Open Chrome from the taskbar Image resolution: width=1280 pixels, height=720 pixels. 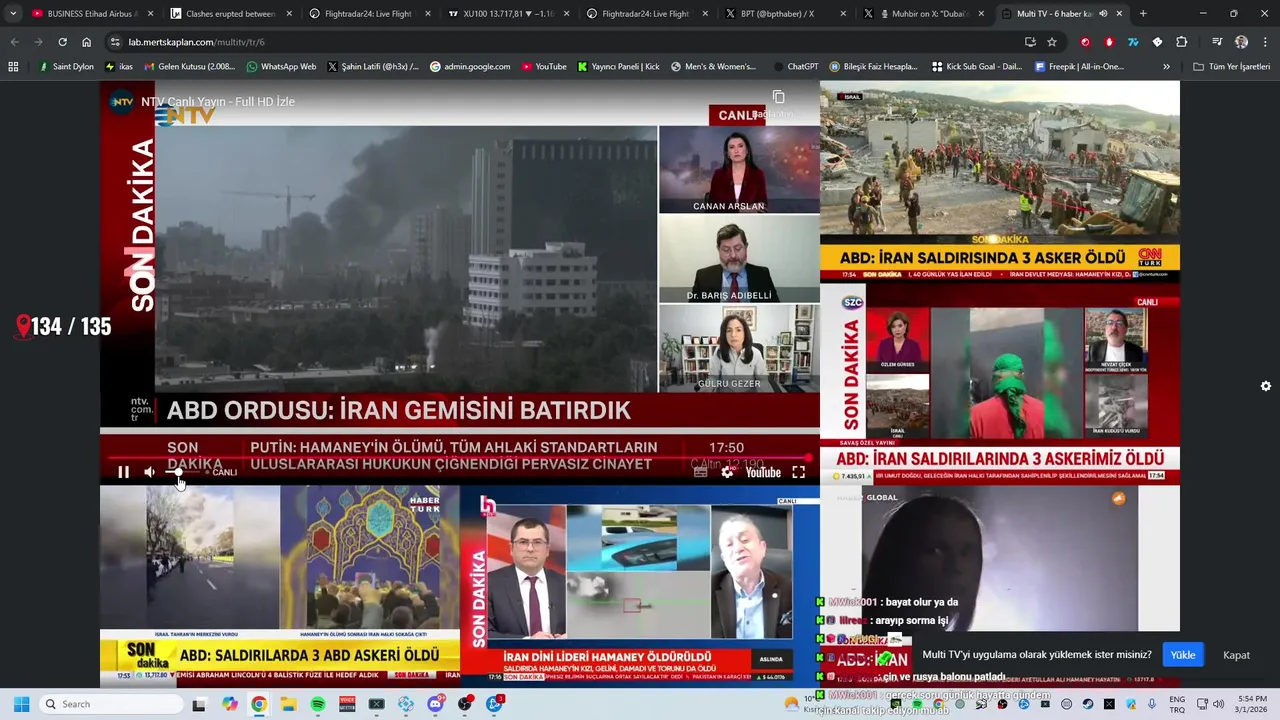[x=259, y=704]
